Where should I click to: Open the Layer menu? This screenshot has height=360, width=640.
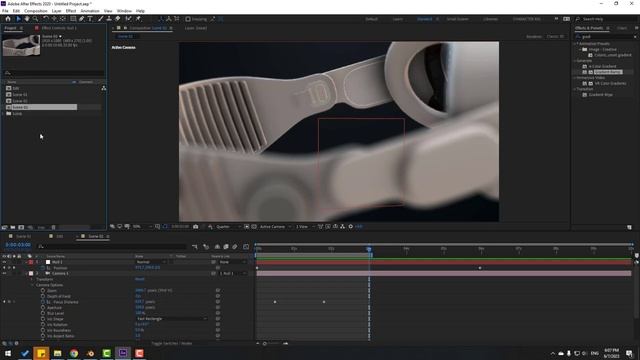coord(57,11)
